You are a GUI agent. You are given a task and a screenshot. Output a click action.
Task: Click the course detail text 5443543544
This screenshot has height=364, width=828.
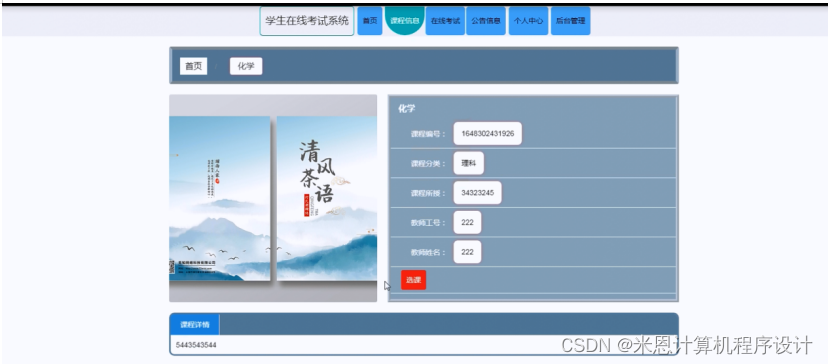point(196,345)
